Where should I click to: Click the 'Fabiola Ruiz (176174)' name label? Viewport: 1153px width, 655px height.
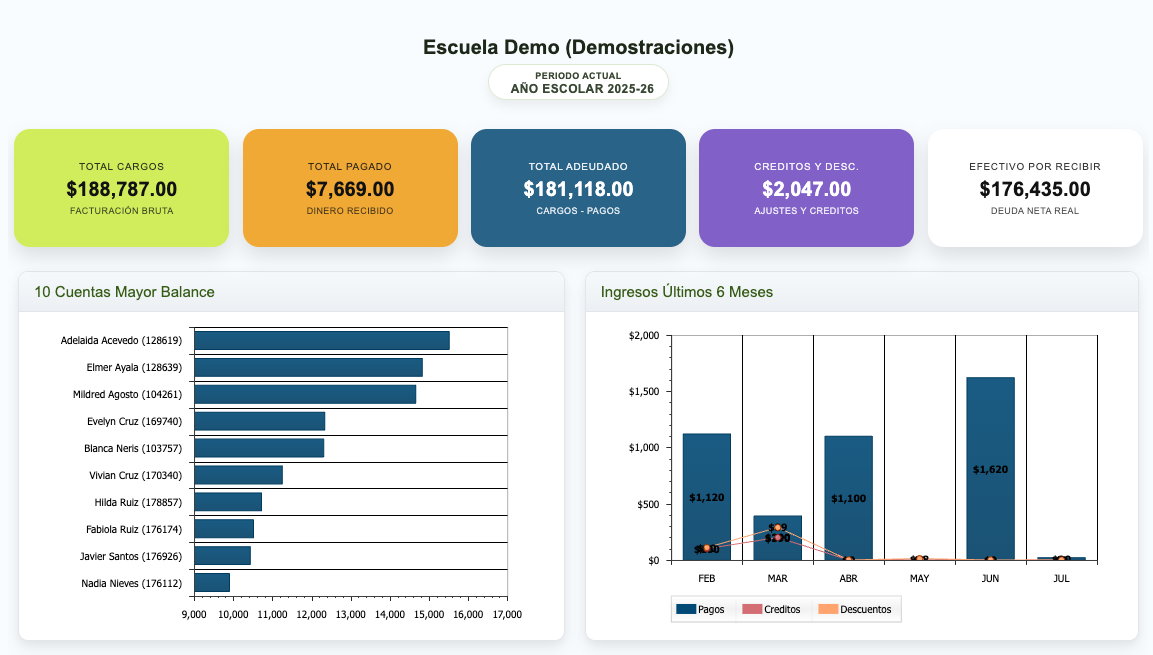tap(134, 529)
